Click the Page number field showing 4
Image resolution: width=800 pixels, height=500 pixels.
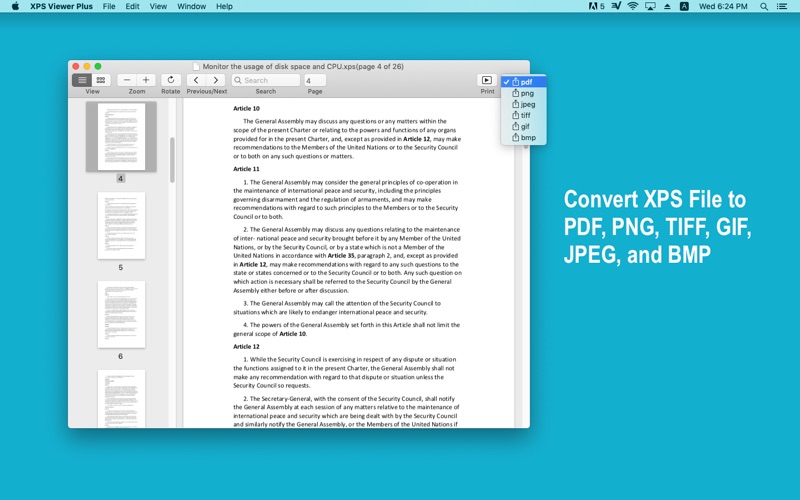[315, 80]
